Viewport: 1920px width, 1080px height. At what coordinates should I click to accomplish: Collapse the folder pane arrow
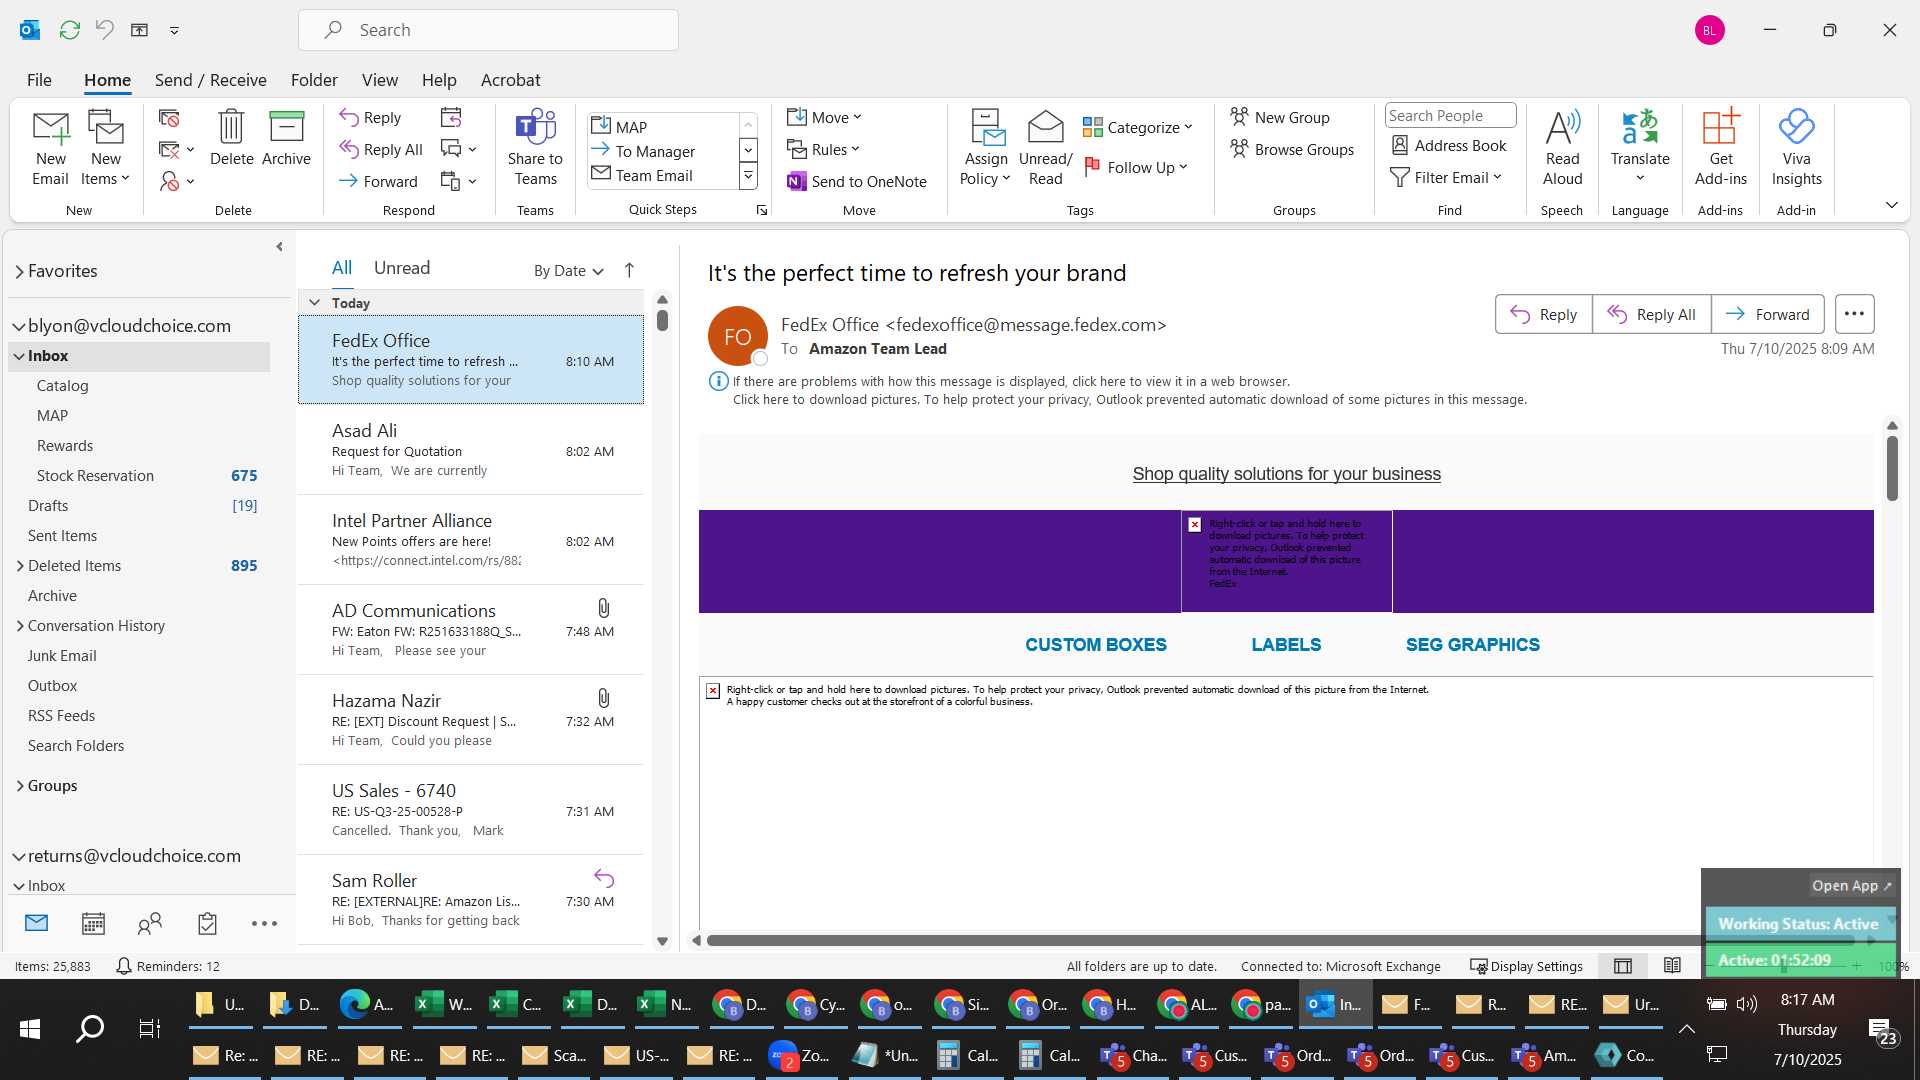pos(279,247)
